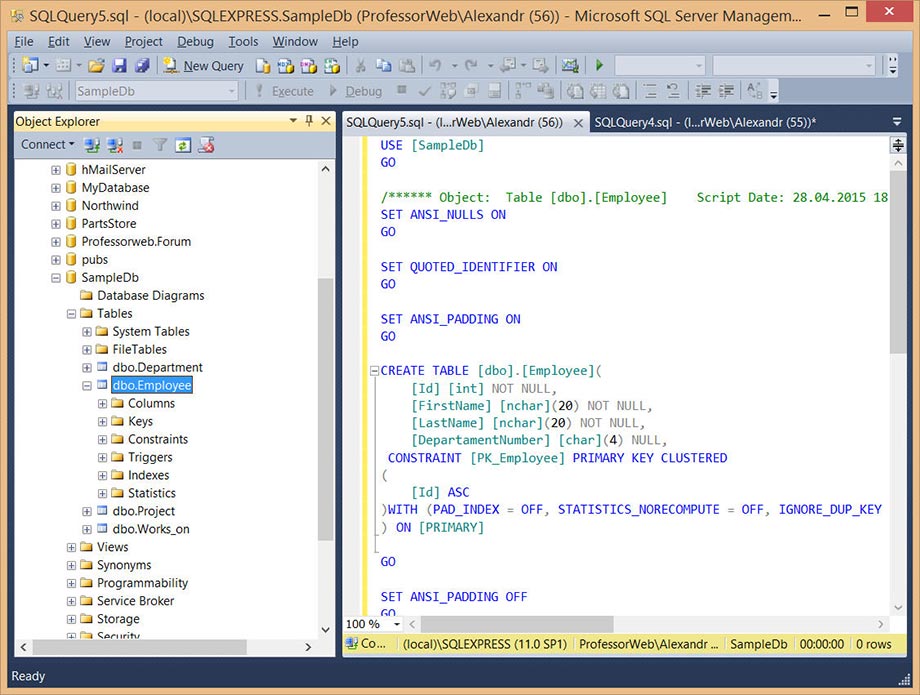Image resolution: width=920 pixels, height=695 pixels.
Task: Select the Keys folder under dbo.Employee
Action: 140,421
